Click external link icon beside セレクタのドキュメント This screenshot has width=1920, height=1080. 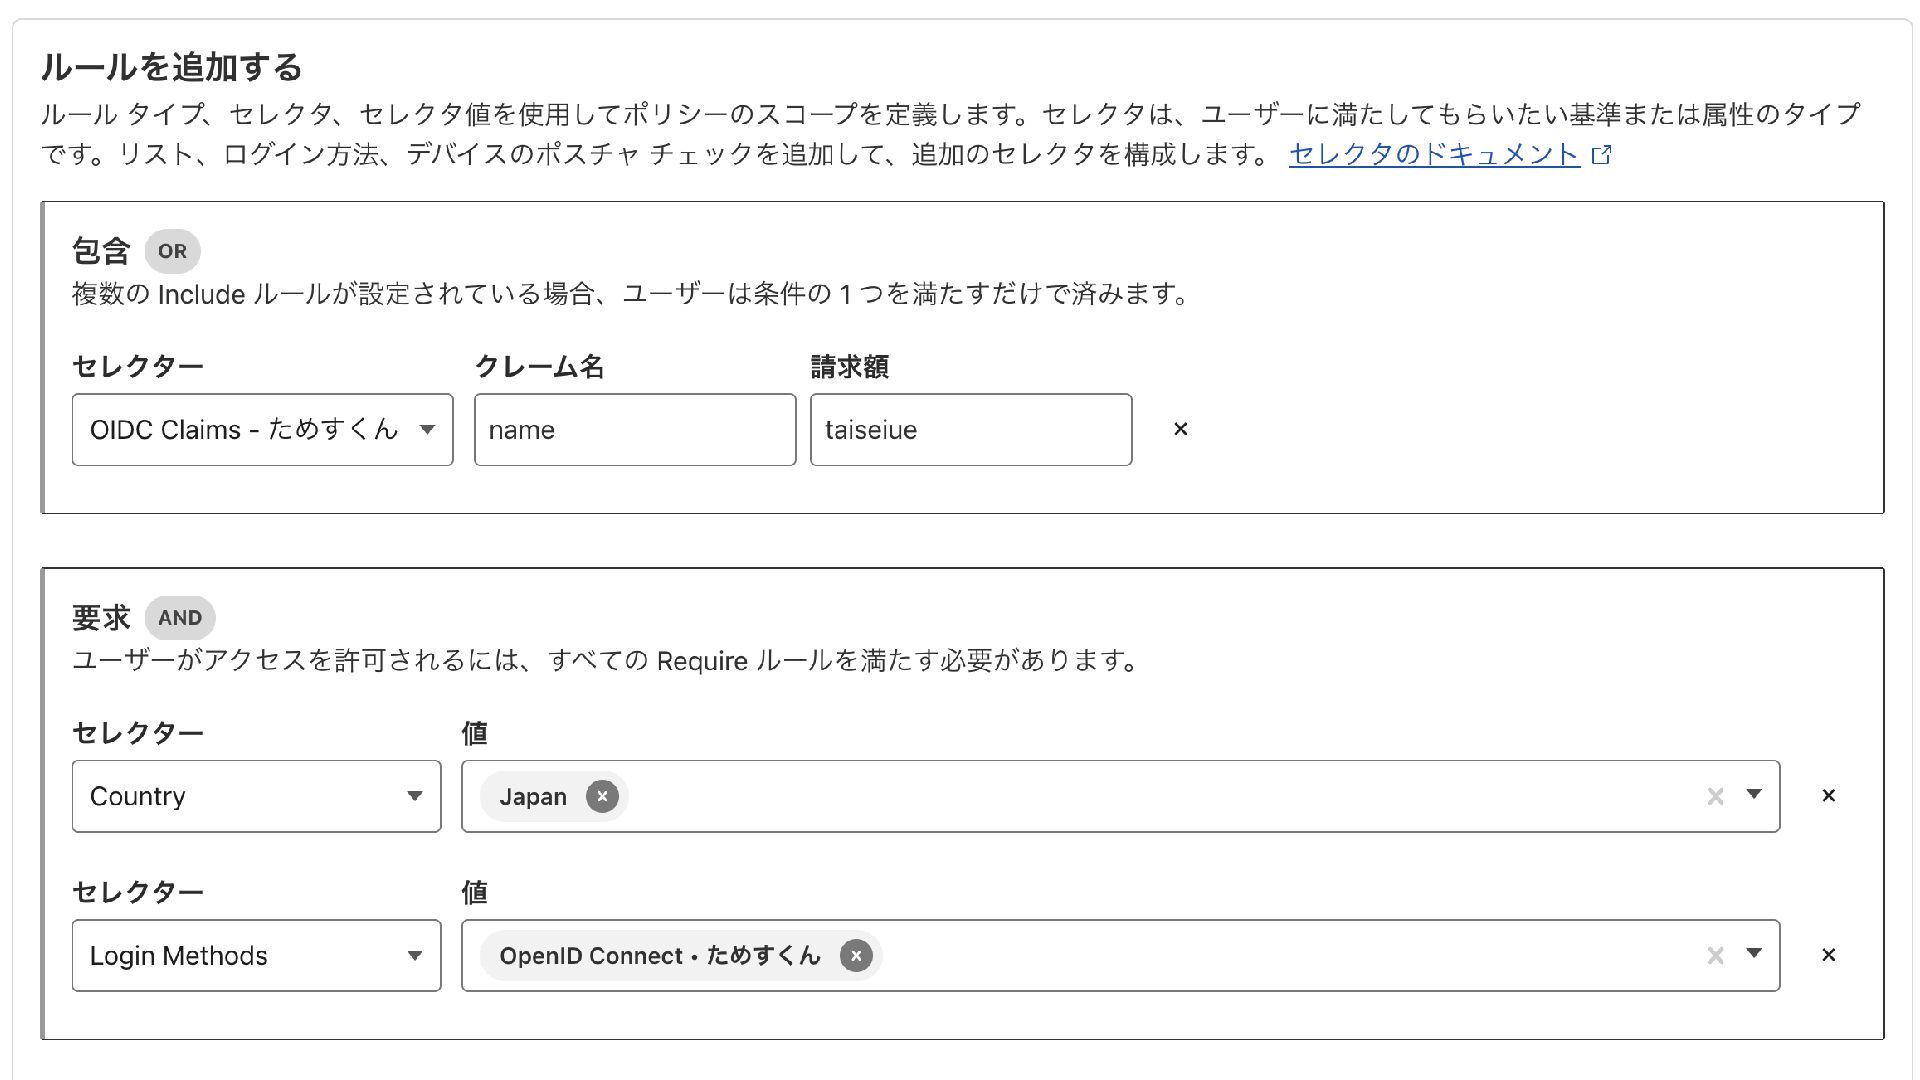pos(1602,155)
